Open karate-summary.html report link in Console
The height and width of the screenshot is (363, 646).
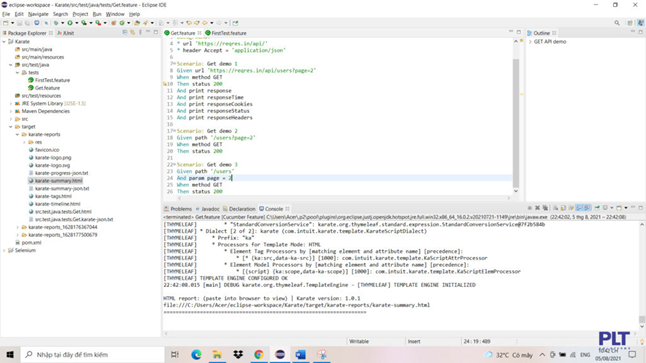[296, 305]
